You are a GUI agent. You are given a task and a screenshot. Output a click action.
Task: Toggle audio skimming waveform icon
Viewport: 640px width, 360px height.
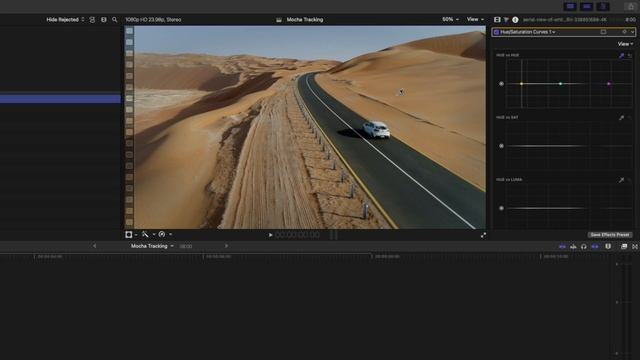coord(573,247)
